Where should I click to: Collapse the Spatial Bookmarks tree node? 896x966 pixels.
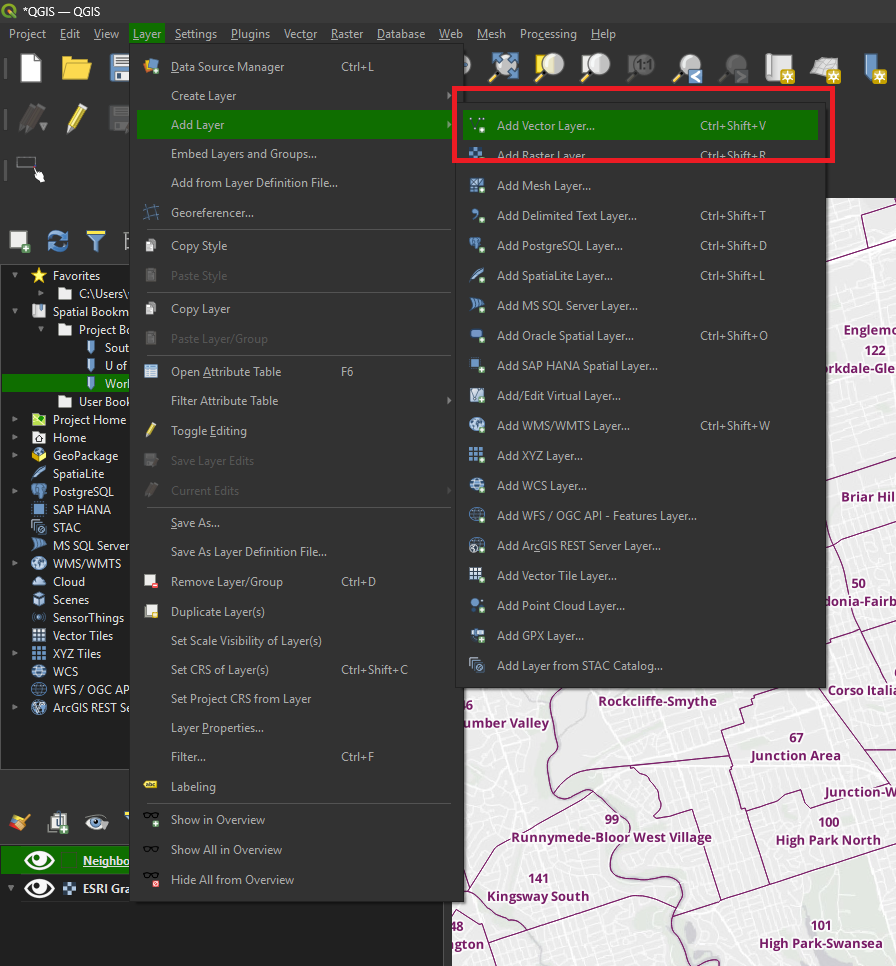click(15, 311)
